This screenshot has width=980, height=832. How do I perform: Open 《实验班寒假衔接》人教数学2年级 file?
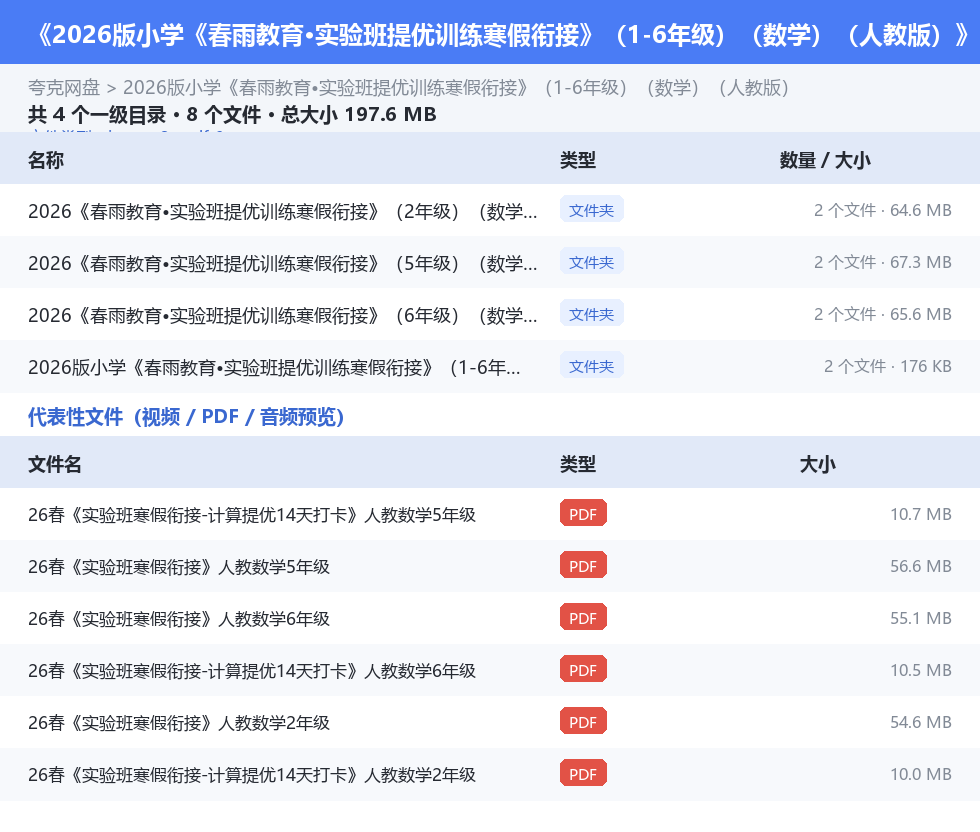click(179, 722)
